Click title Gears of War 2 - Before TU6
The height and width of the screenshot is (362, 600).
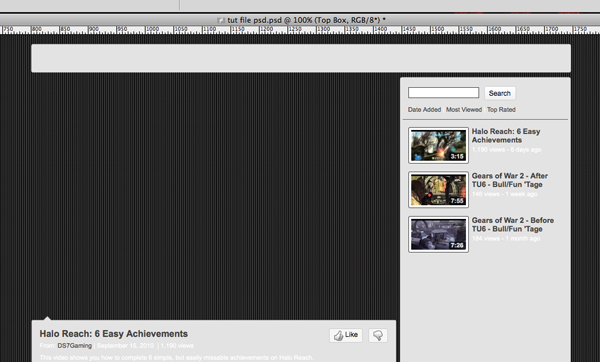click(513, 225)
